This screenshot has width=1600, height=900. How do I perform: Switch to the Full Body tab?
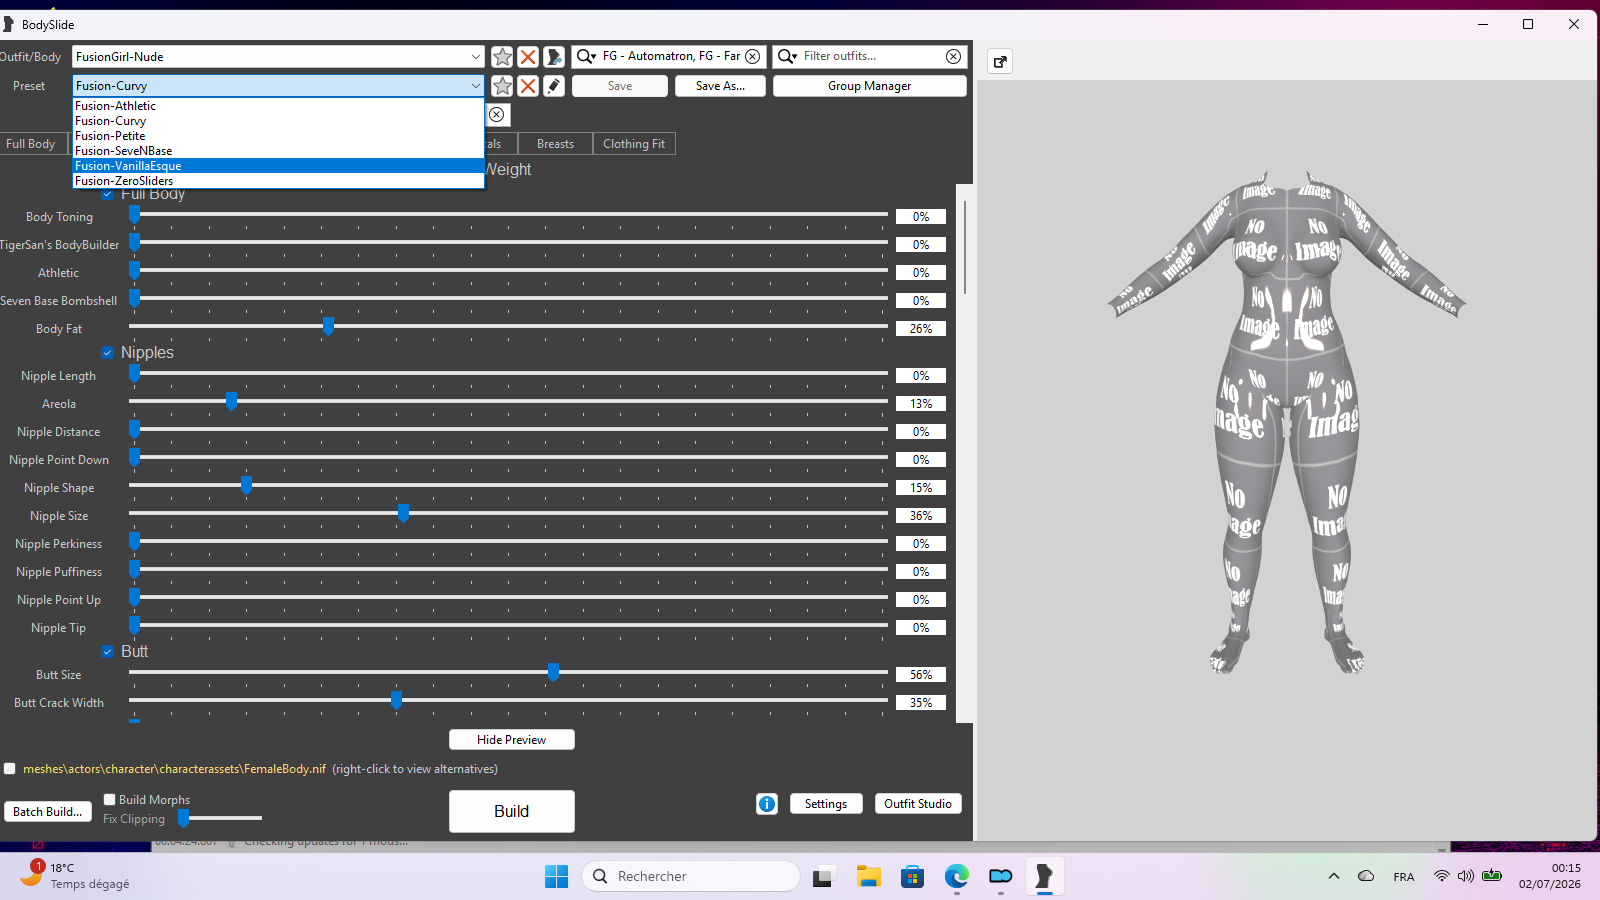[x=31, y=144]
